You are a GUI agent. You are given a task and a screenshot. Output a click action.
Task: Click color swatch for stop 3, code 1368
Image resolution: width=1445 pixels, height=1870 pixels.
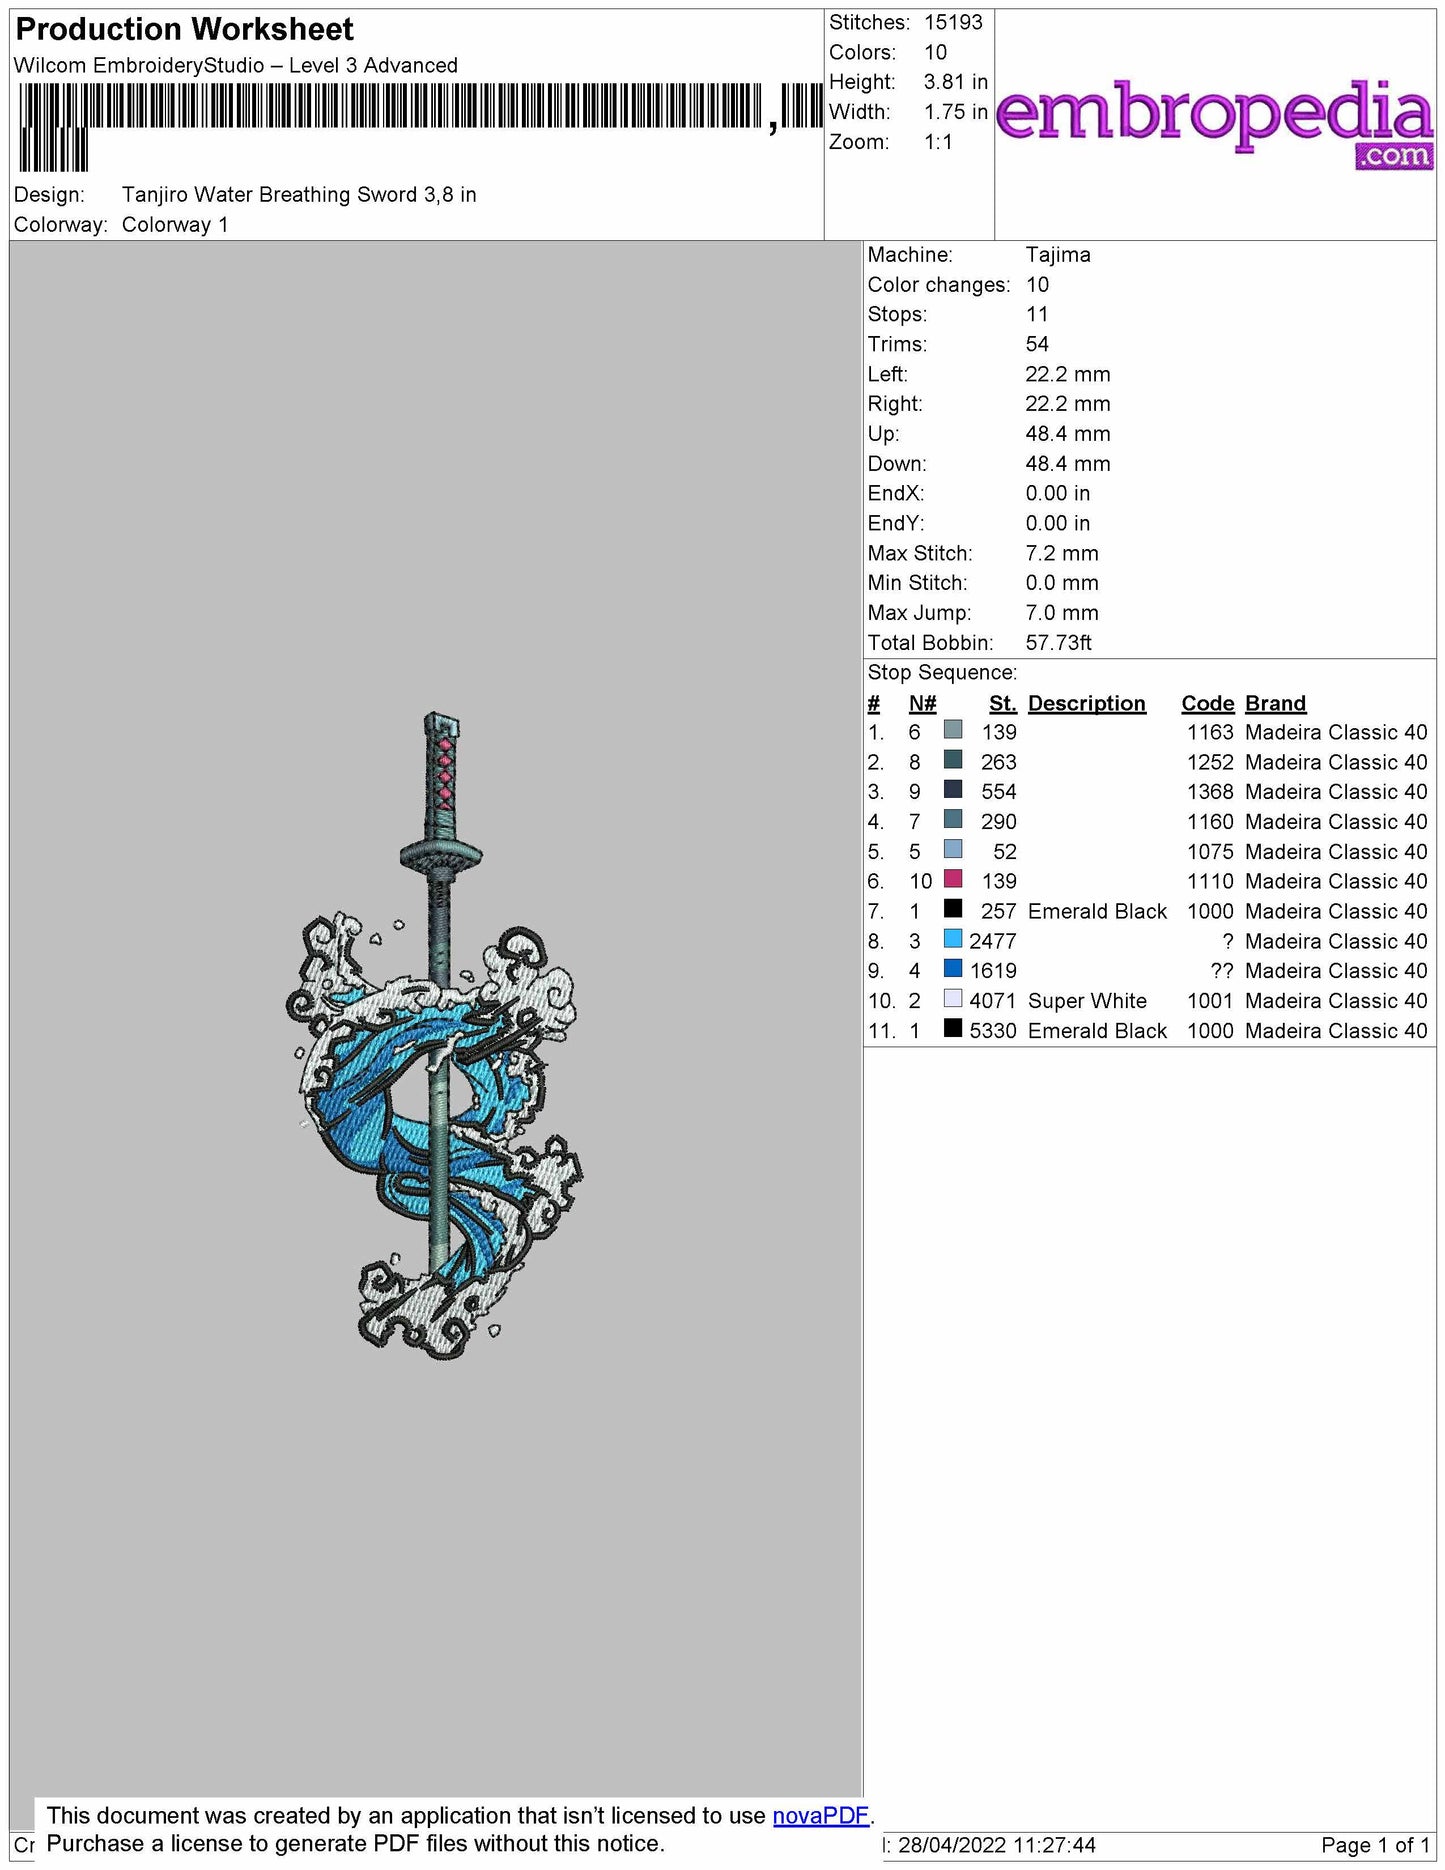click(x=953, y=790)
